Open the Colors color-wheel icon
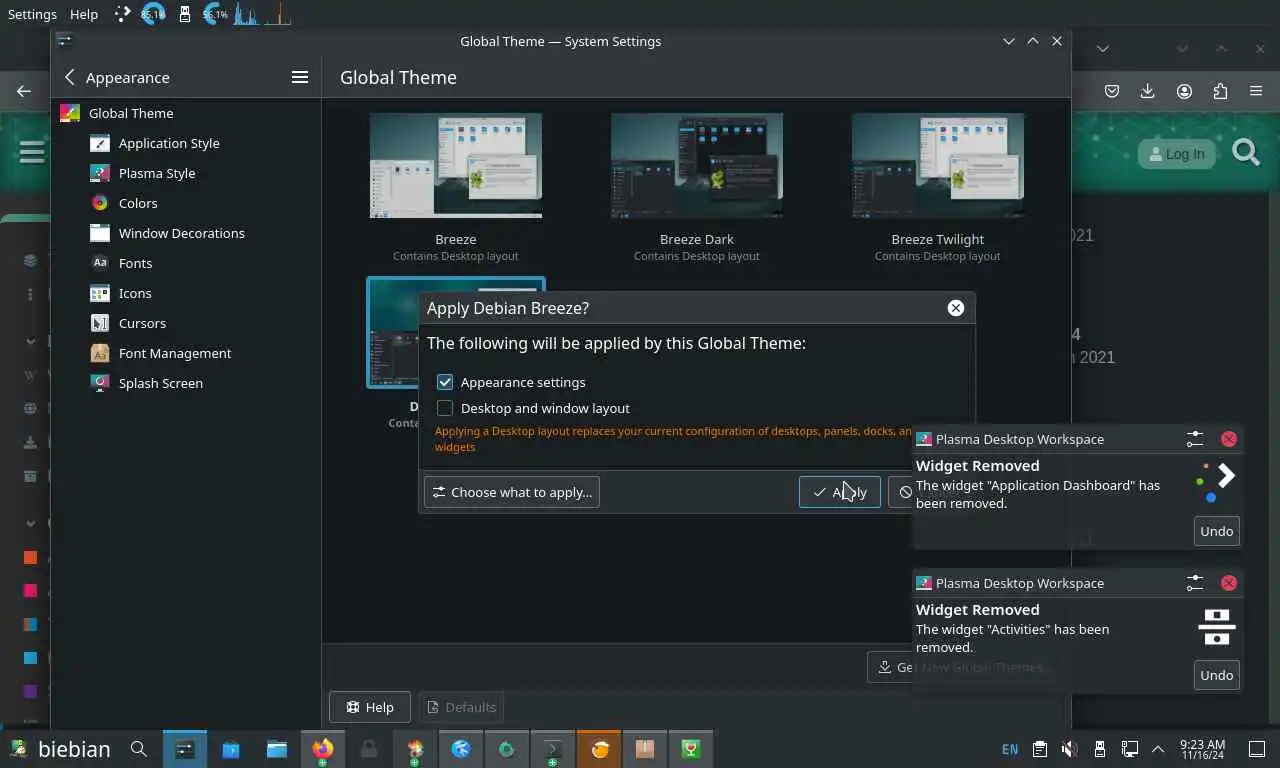Image resolution: width=1280 pixels, height=768 pixels. tap(100, 203)
